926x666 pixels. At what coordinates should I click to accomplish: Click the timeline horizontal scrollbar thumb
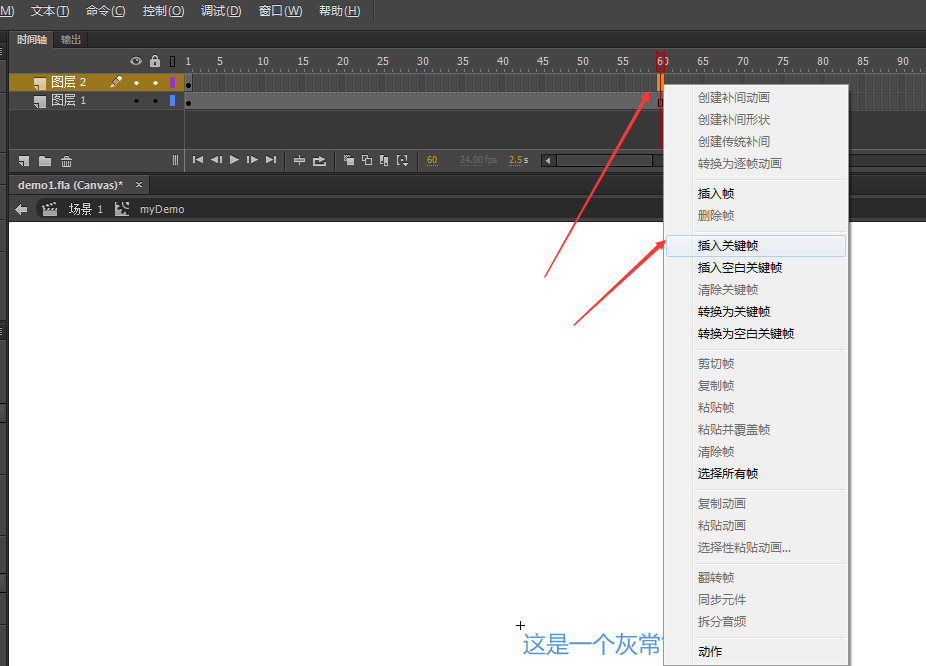point(605,161)
